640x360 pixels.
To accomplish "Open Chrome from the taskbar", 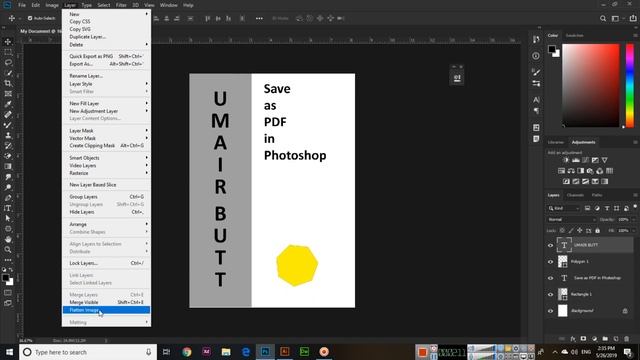I will 187,352.
